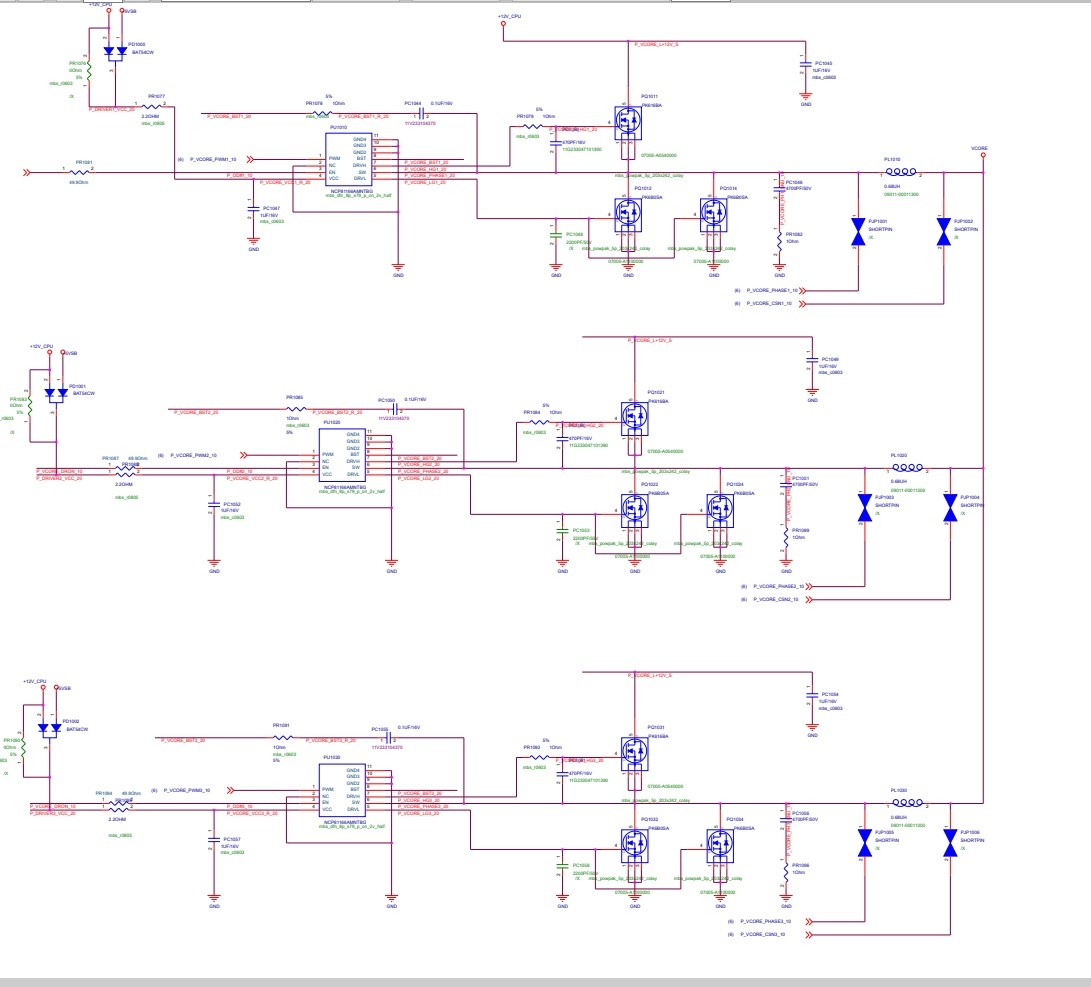
Task: Select the PJP1006 shortpin jumper symbol
Action: (950, 843)
